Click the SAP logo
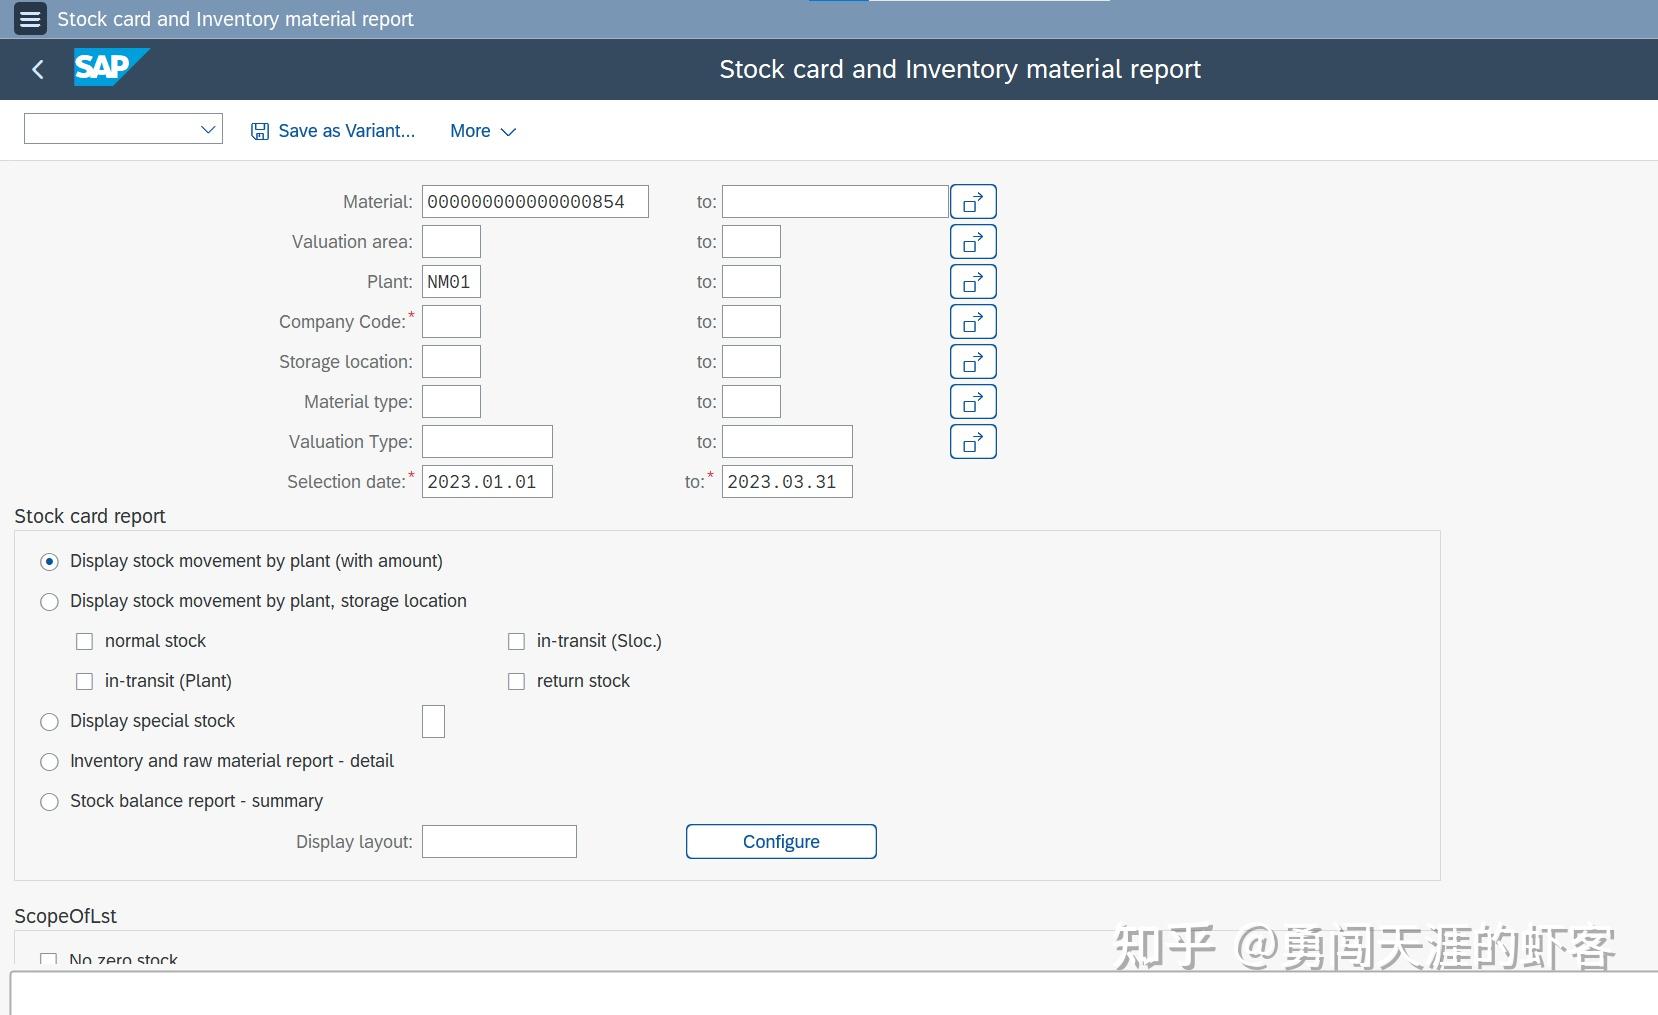 (111, 67)
